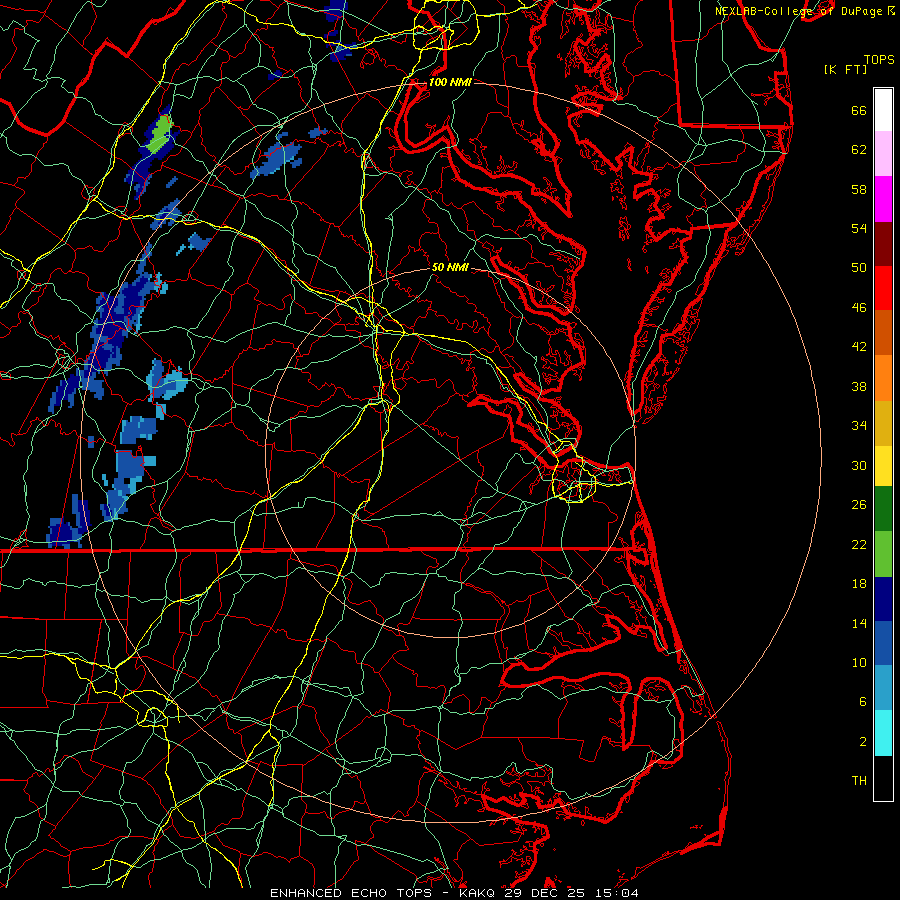This screenshot has width=900, height=900.
Task: Click the legend value 38
Action: click(859, 386)
